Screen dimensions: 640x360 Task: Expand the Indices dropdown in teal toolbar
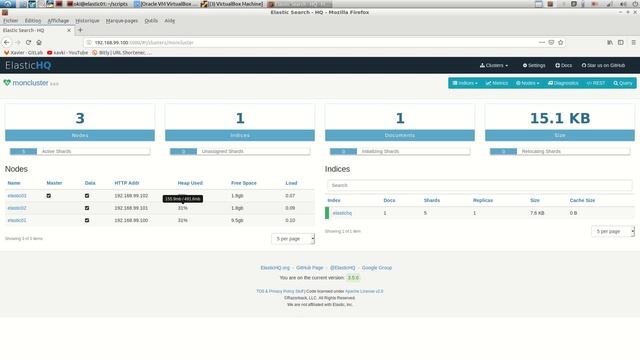pos(465,83)
